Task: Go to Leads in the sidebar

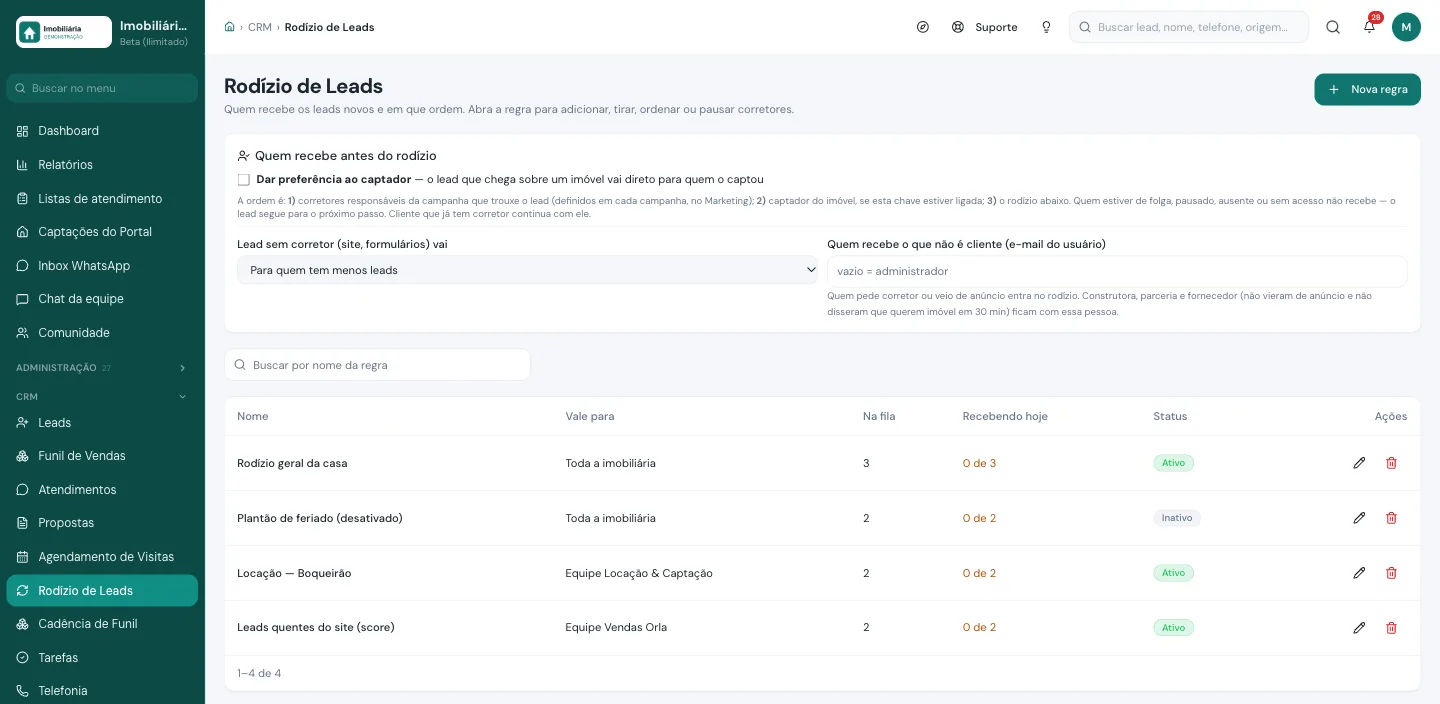Action: tap(102, 423)
